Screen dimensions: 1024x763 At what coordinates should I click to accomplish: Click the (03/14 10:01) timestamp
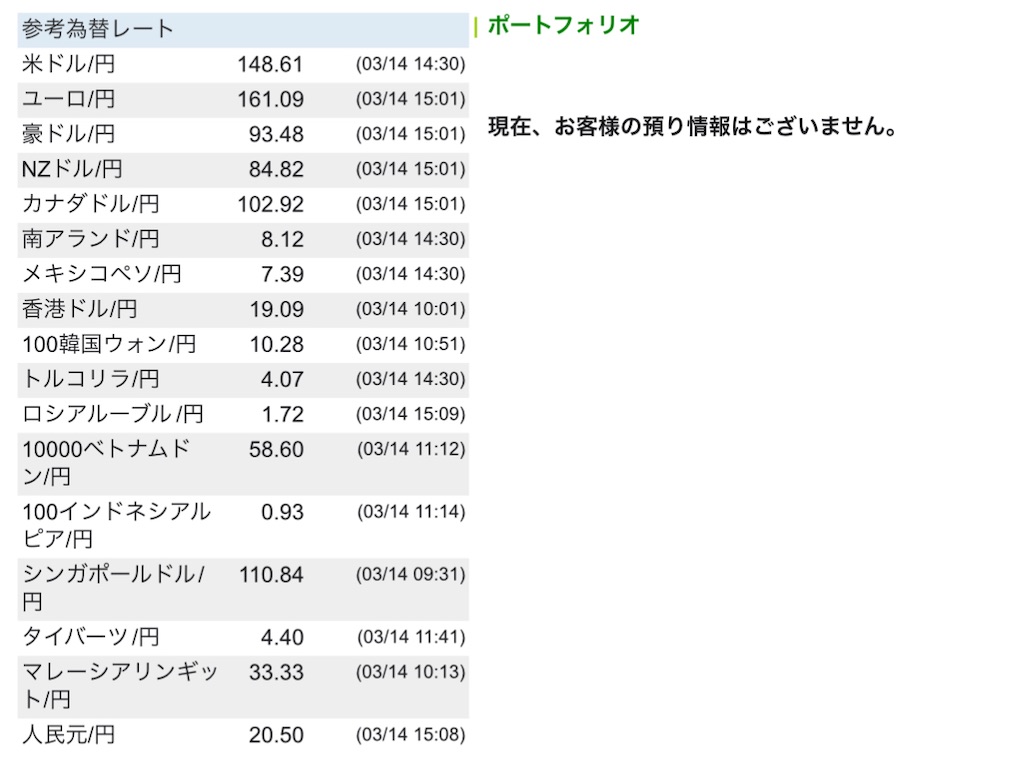coord(411,309)
